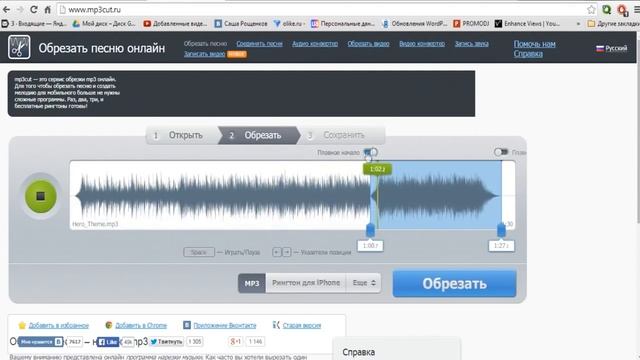Open the PROMODJ bookmark
The image size is (640, 360).
point(471,24)
